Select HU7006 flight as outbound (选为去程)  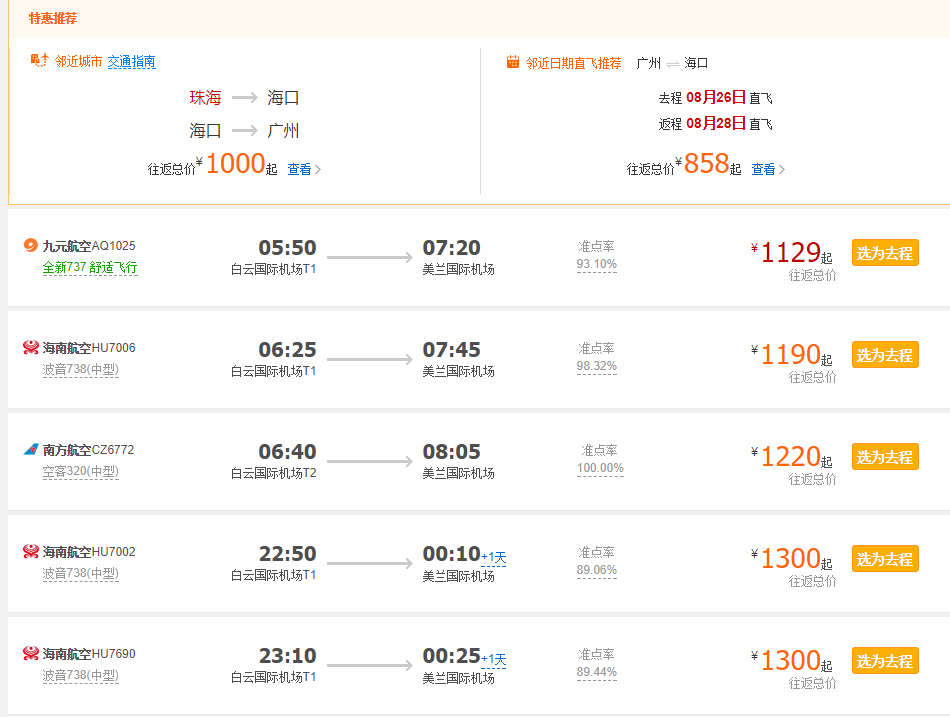(885, 355)
